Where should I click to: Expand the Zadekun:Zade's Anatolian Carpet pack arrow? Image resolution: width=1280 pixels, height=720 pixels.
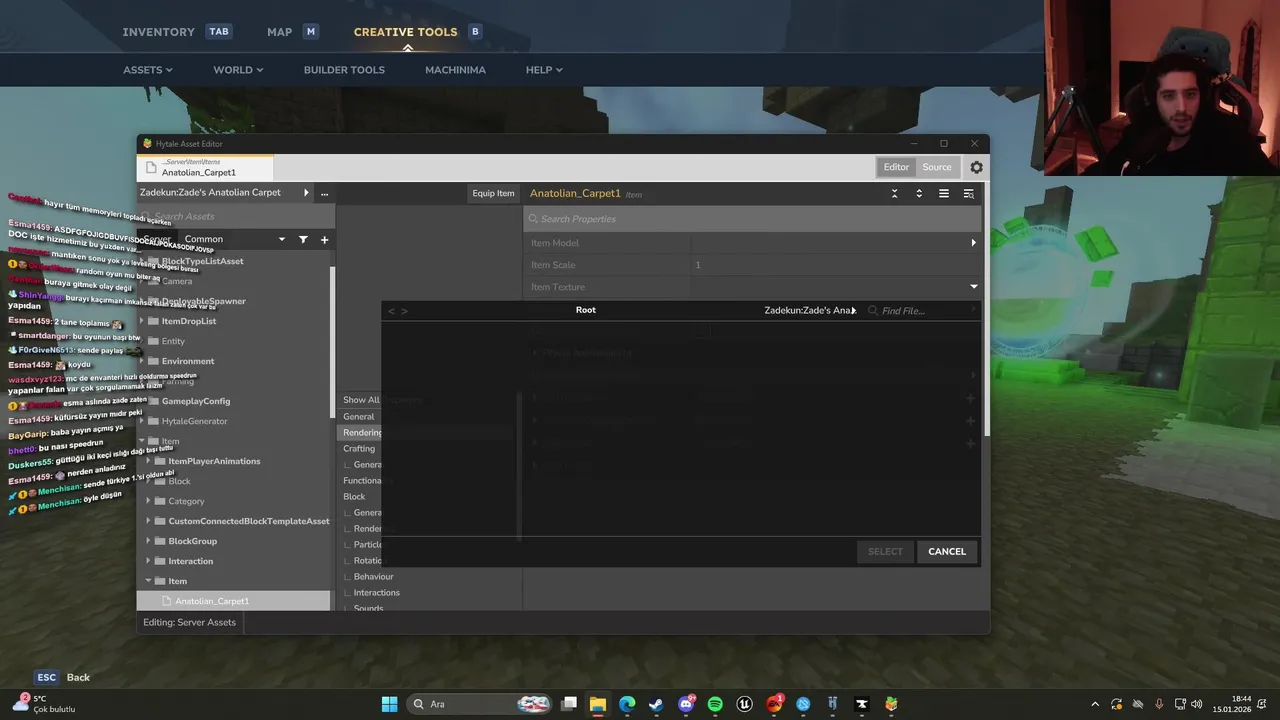point(306,193)
